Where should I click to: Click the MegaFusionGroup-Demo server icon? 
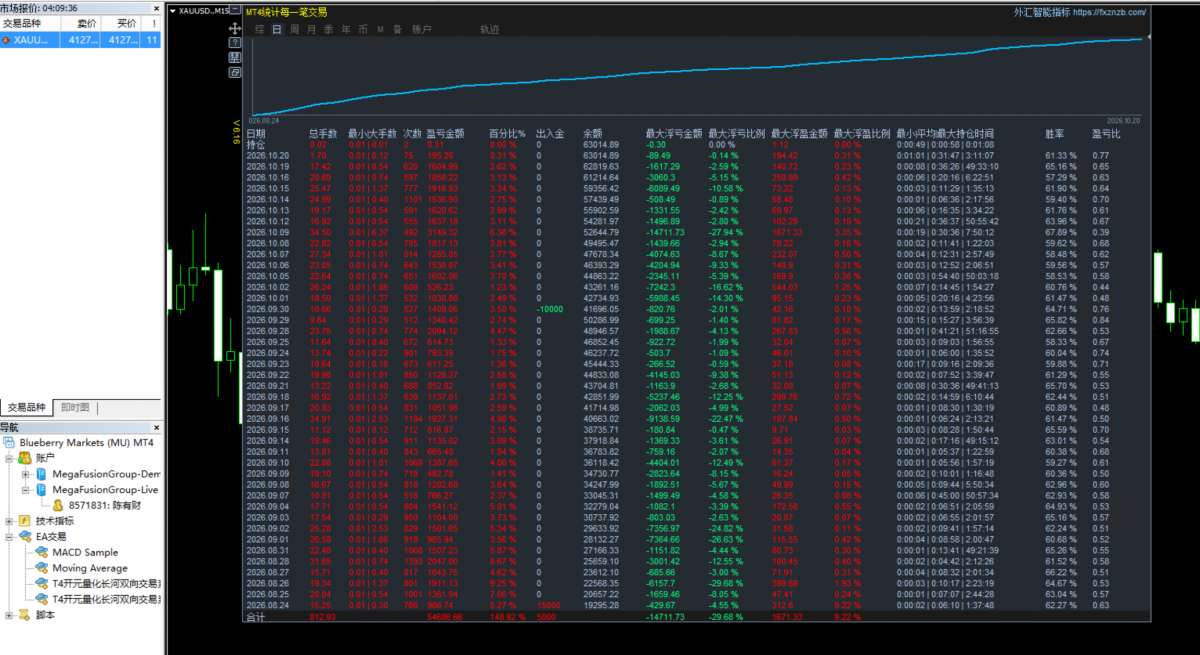(x=42, y=473)
